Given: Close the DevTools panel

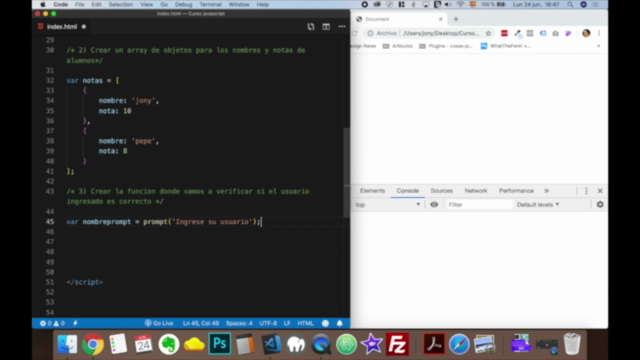Looking at the screenshot, I should (x=600, y=191).
